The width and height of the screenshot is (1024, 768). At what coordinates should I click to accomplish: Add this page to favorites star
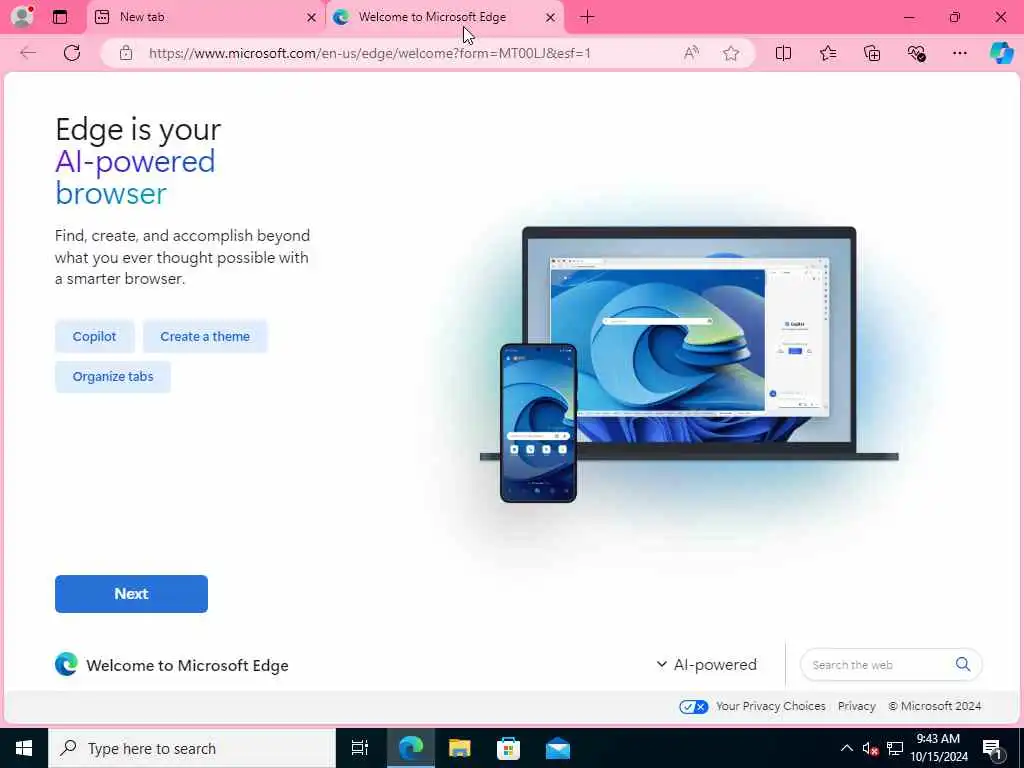(x=731, y=53)
